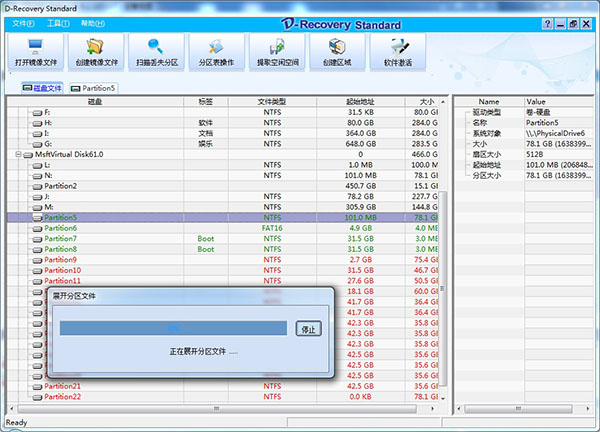600x432 pixels.
Task: Click the Scan Lost Partitions toolbar icon (扫描丢失分区)
Action: click(x=157, y=52)
